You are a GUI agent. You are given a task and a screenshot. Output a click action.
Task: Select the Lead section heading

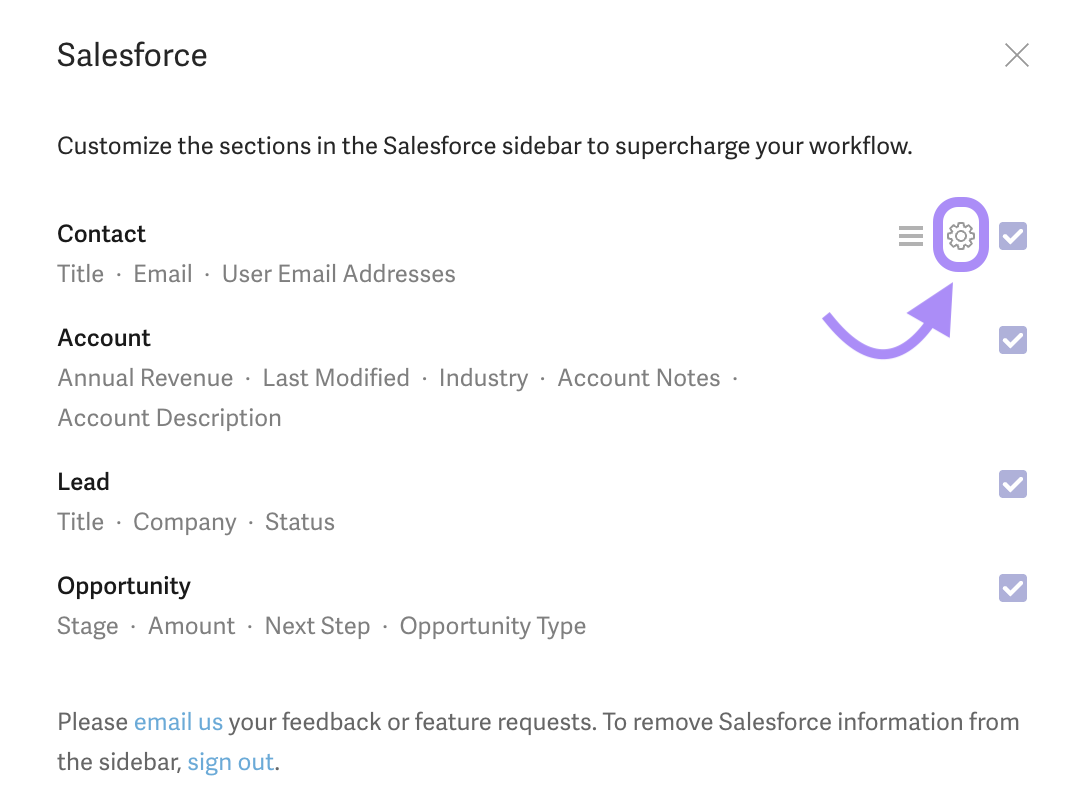[x=83, y=482]
